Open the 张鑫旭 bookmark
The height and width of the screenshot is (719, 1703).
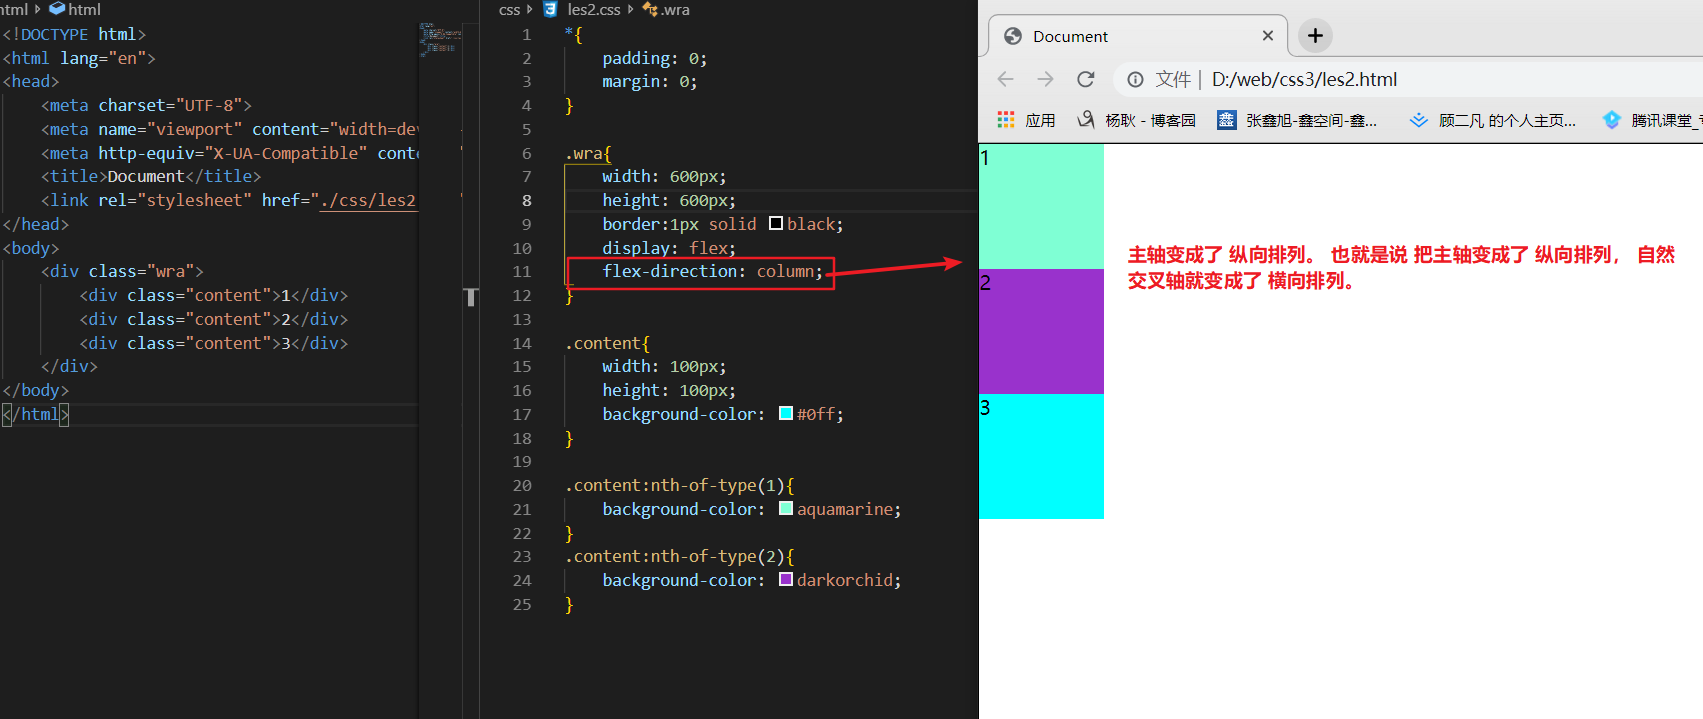1297,120
